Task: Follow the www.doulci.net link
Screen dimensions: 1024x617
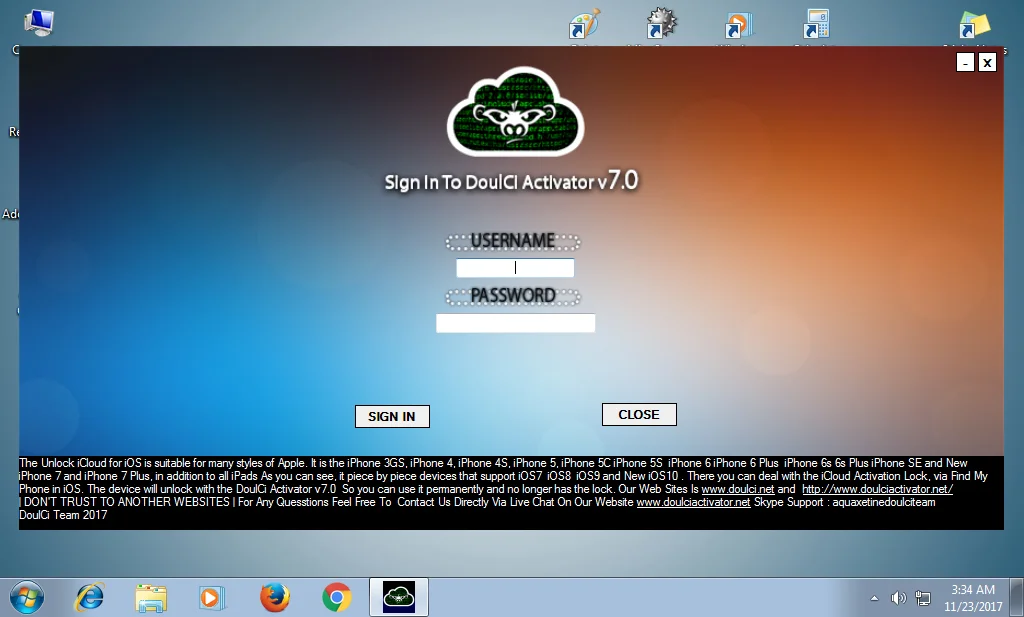Action: coord(739,489)
